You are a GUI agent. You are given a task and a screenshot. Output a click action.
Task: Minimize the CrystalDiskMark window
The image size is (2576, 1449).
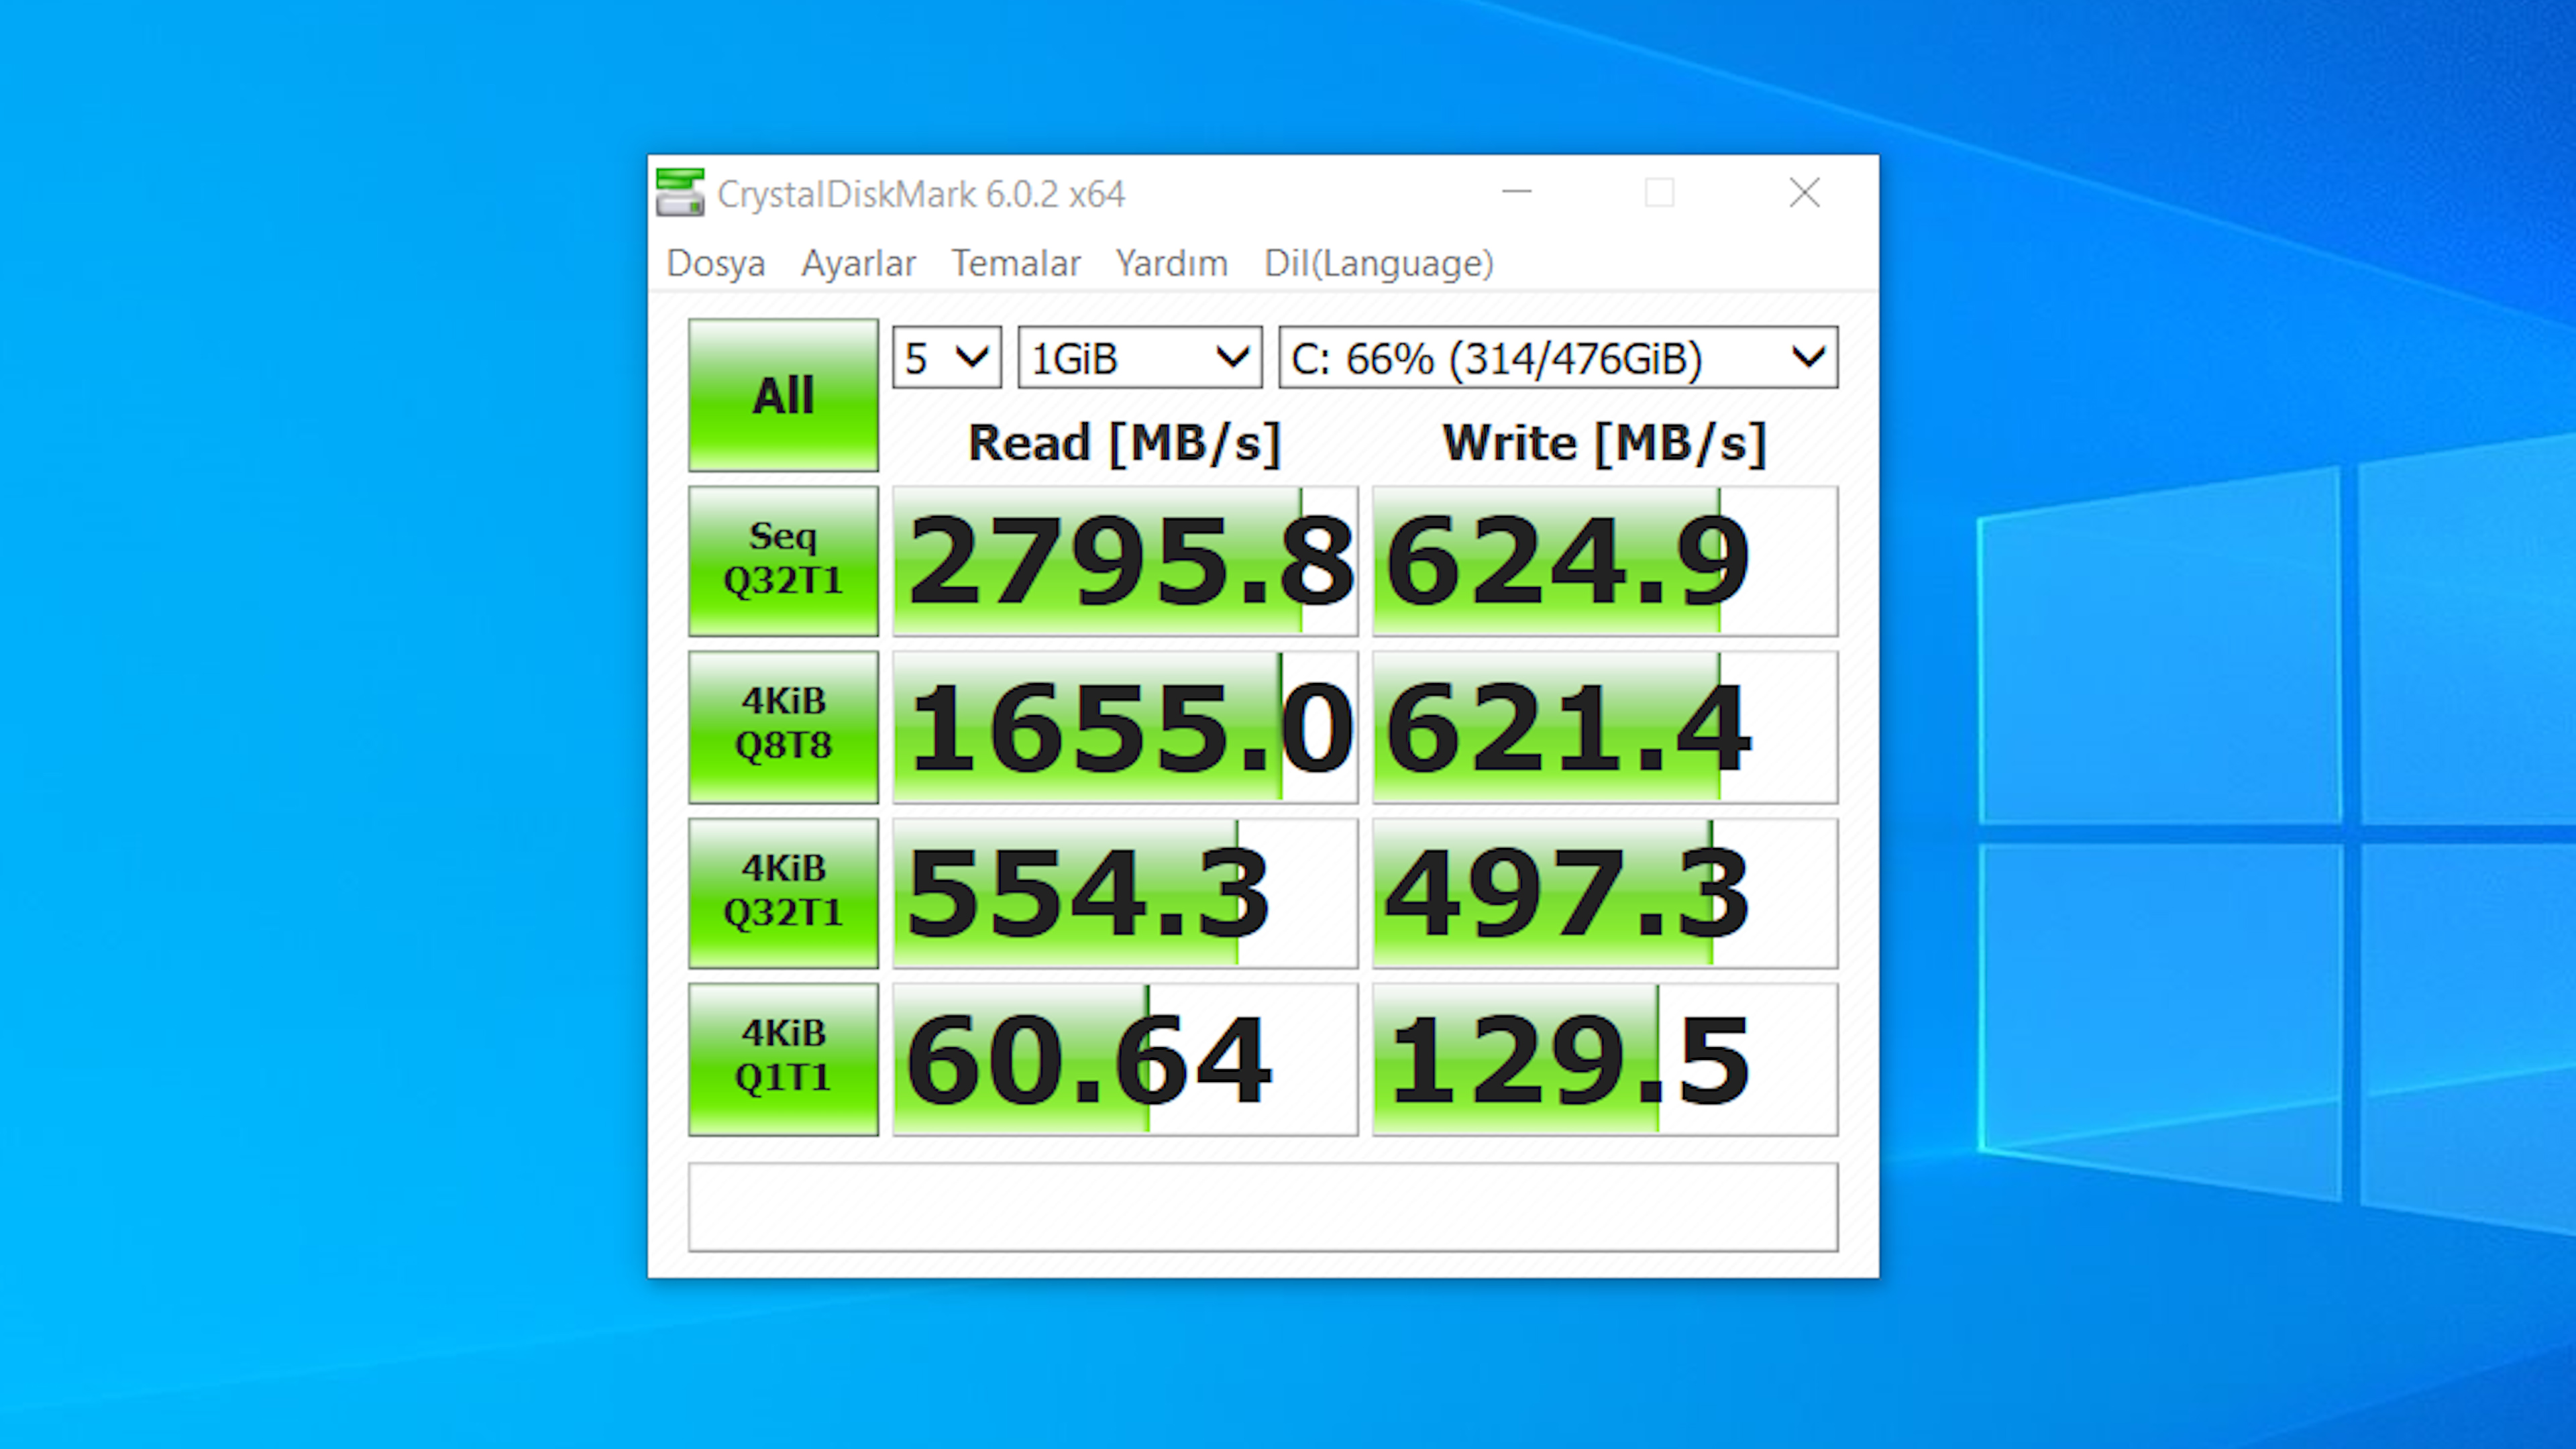click(x=1517, y=192)
